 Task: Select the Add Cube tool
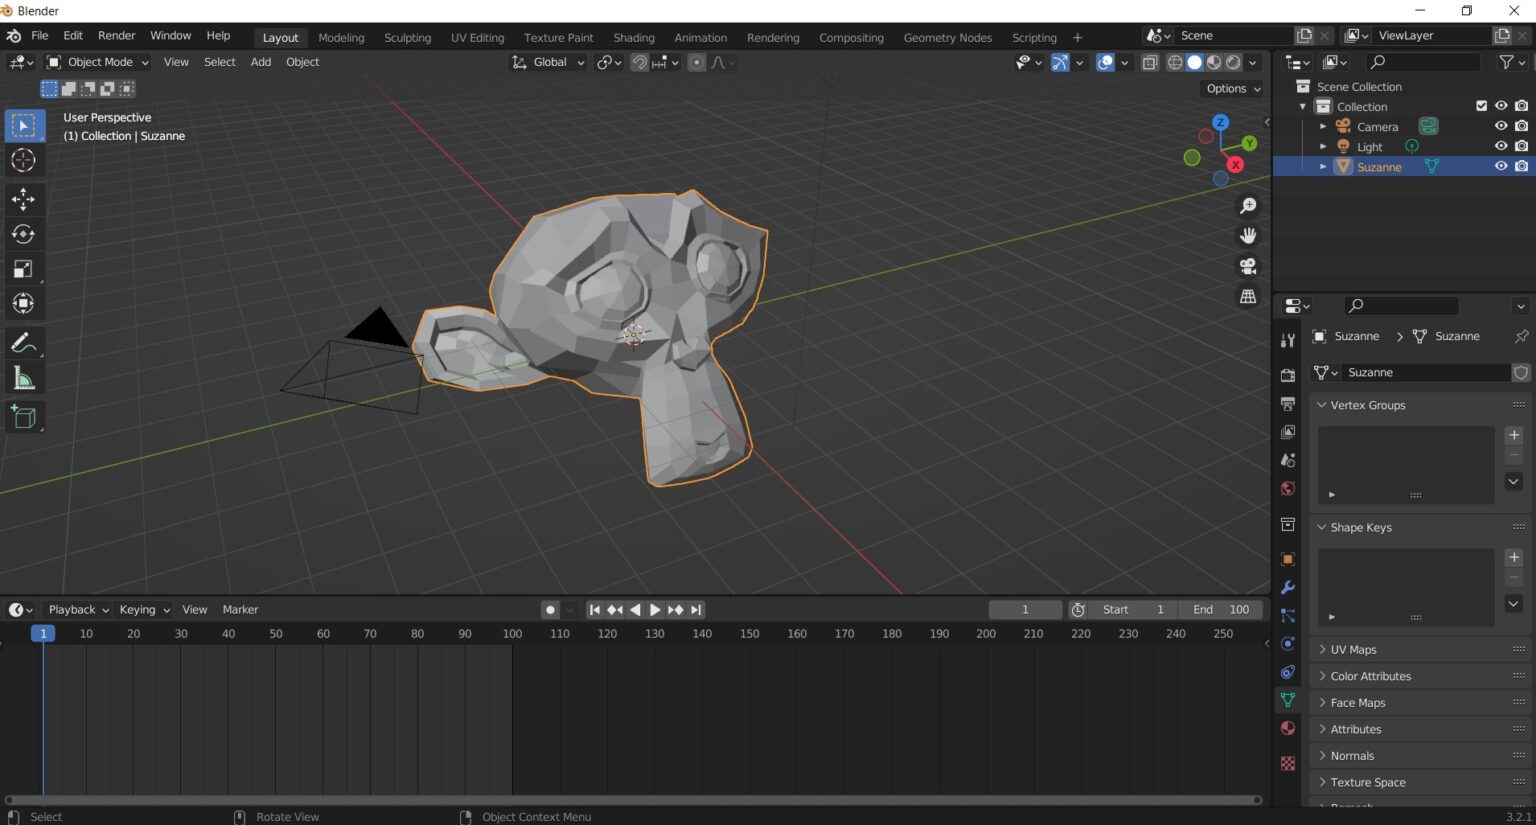point(23,417)
